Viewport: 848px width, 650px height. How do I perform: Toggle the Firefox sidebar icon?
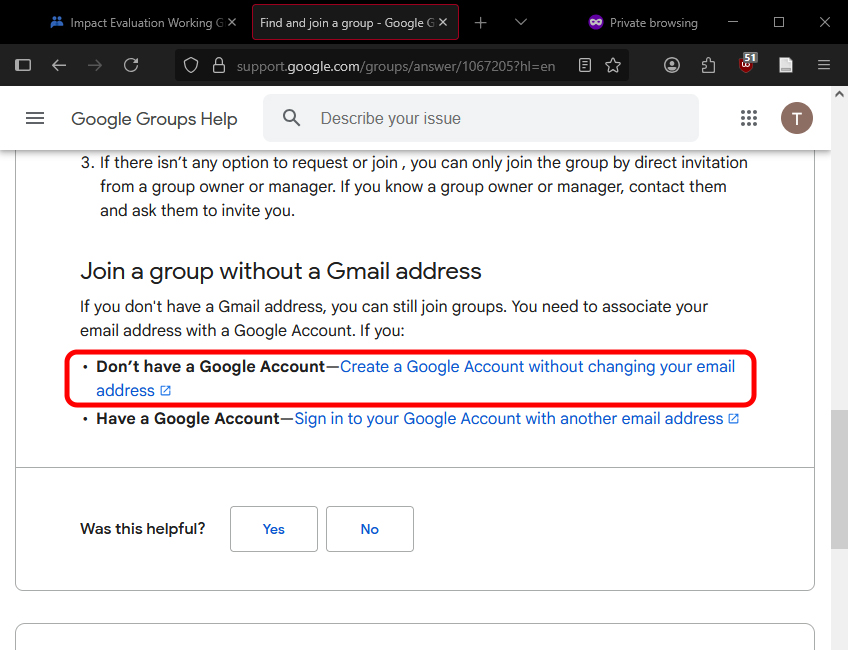23,65
